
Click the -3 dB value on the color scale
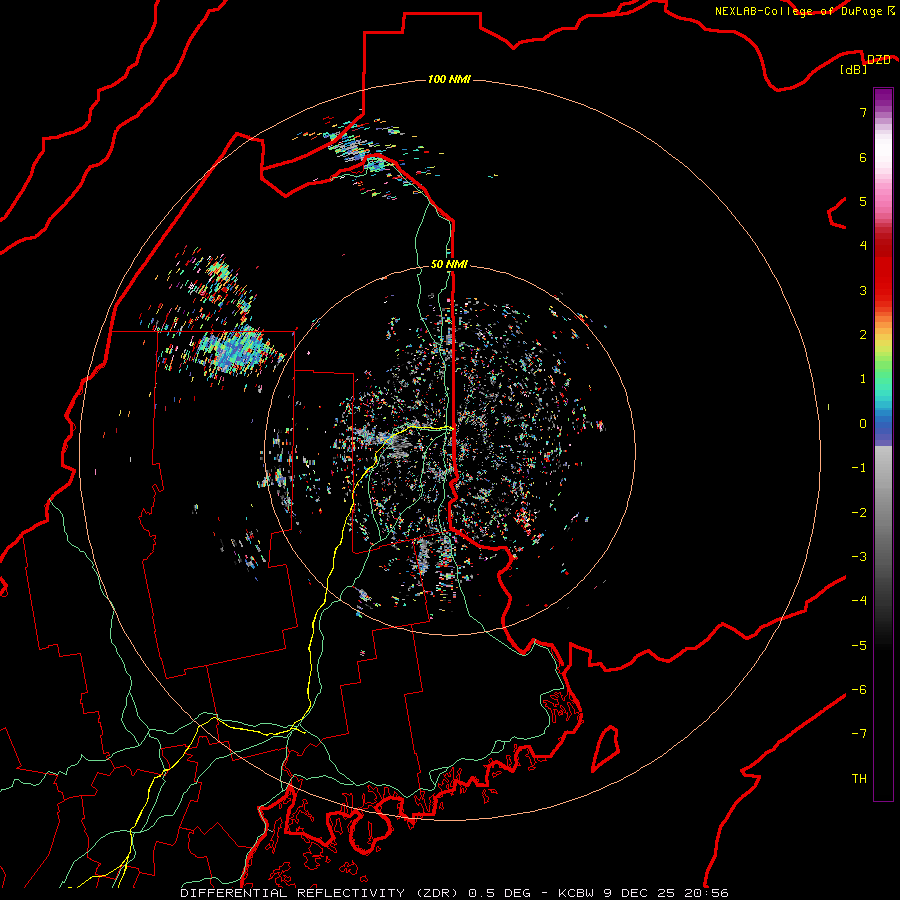click(x=859, y=557)
